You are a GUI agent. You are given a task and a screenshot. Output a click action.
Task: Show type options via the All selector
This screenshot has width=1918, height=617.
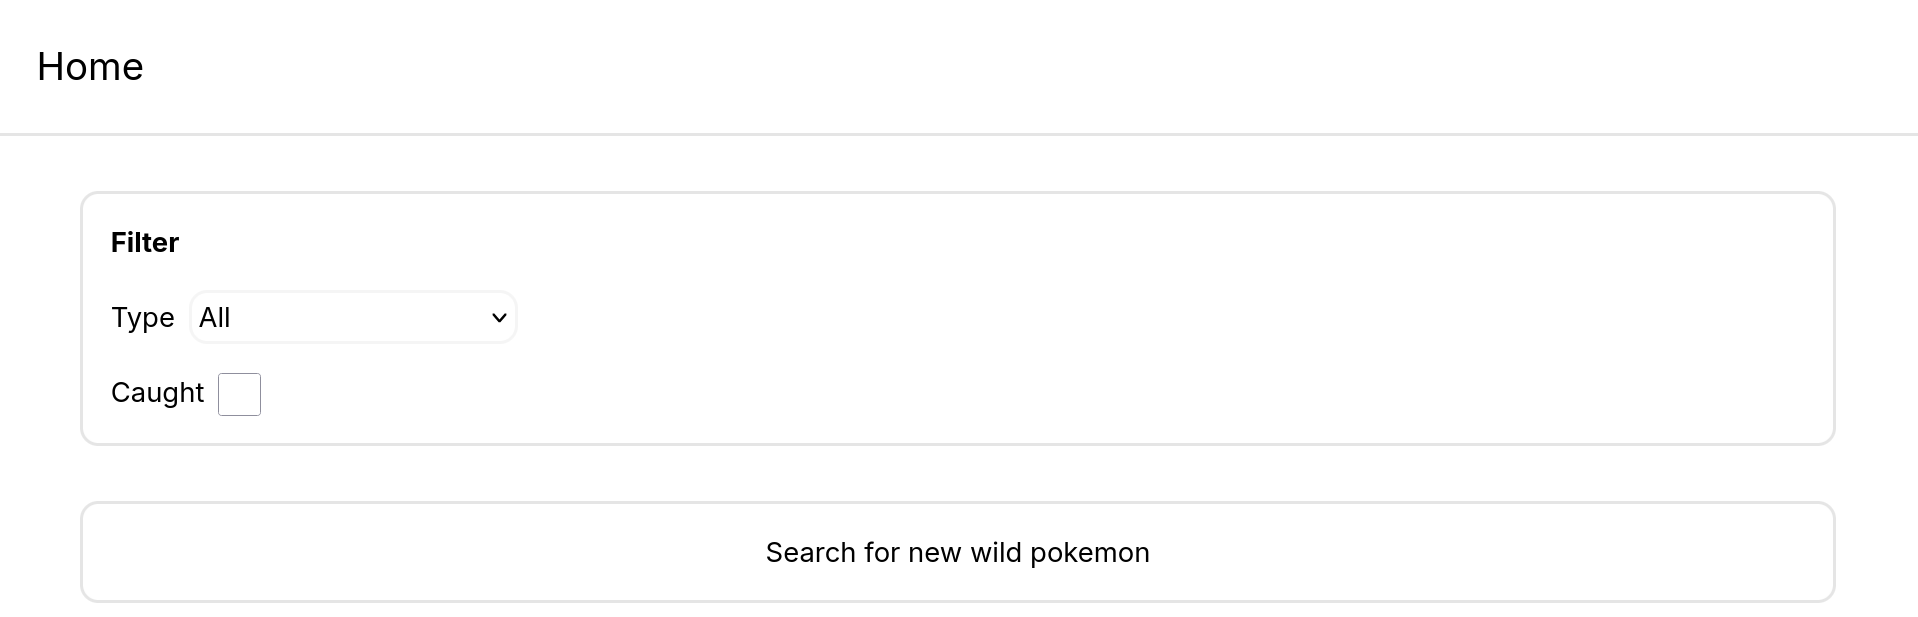coord(353,318)
